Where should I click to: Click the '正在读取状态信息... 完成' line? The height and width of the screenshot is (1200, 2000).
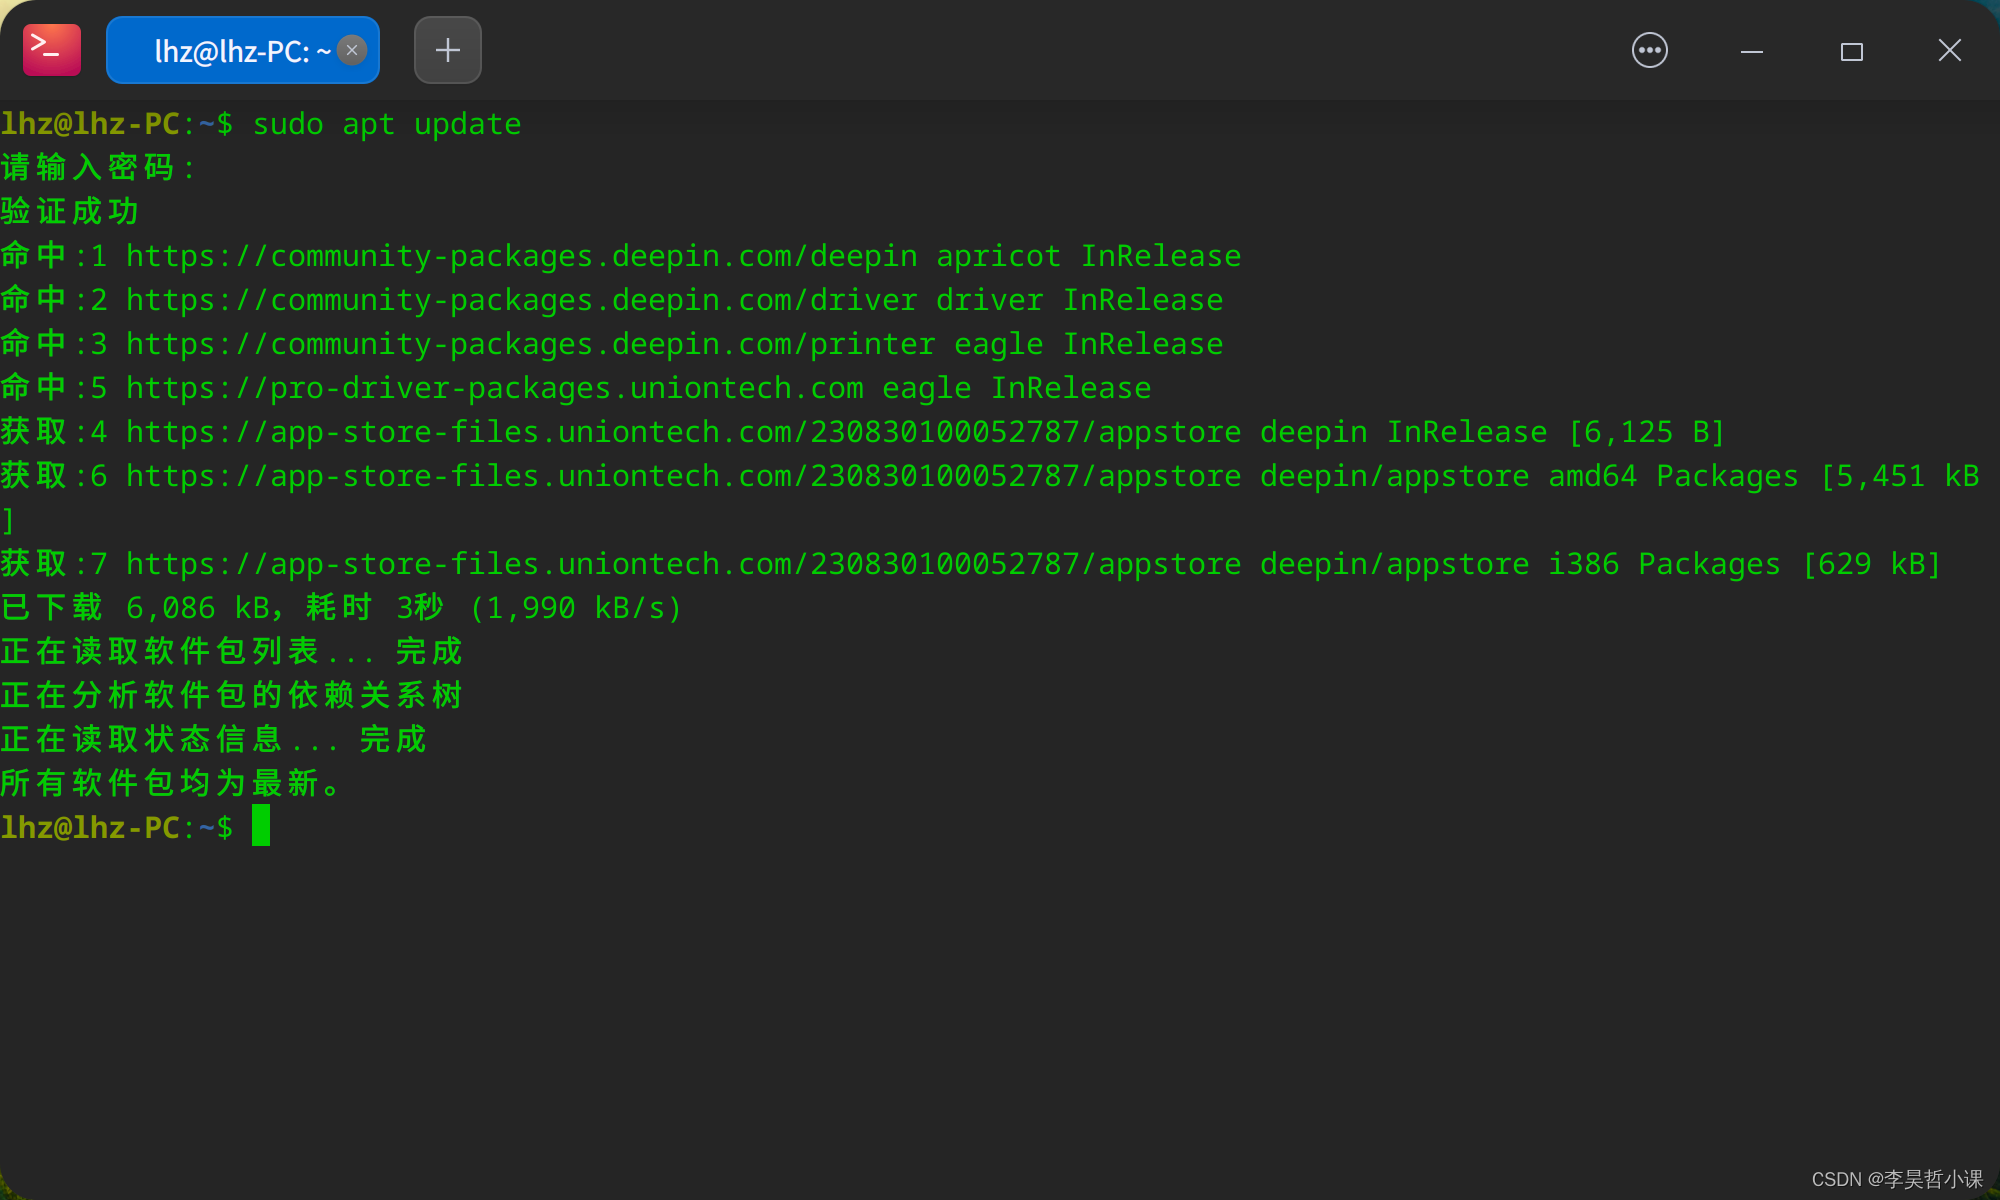(x=214, y=740)
